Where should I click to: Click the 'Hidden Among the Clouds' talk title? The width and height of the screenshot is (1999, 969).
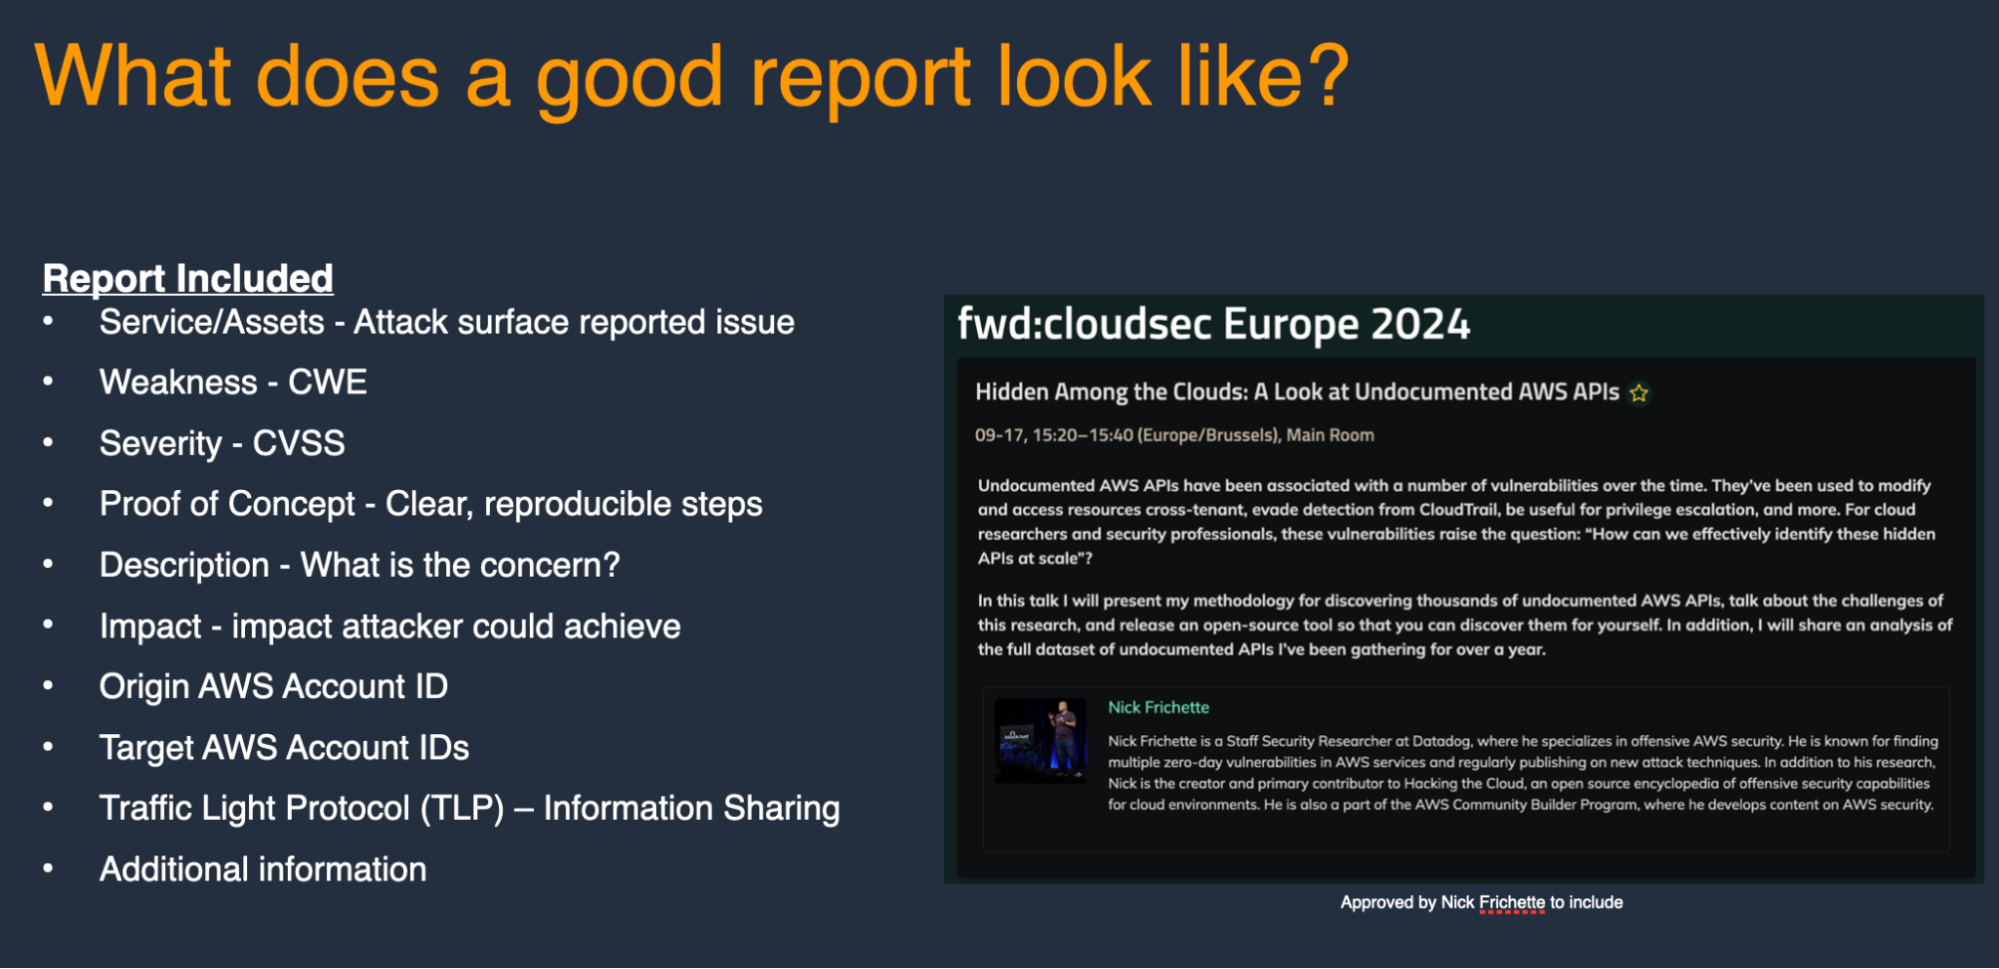[1296, 392]
